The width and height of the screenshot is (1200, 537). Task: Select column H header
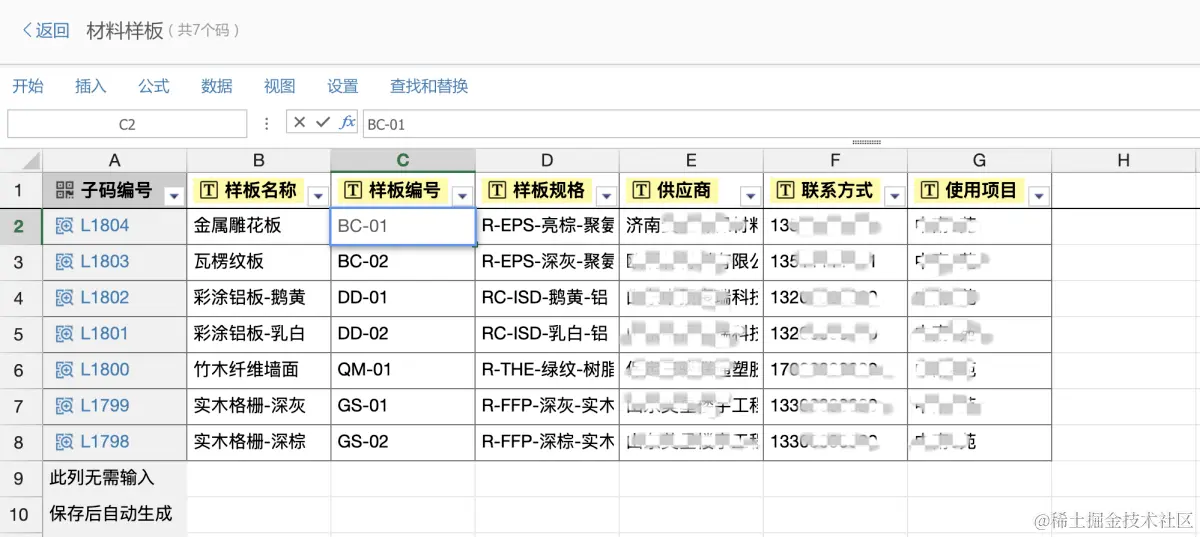1123,160
